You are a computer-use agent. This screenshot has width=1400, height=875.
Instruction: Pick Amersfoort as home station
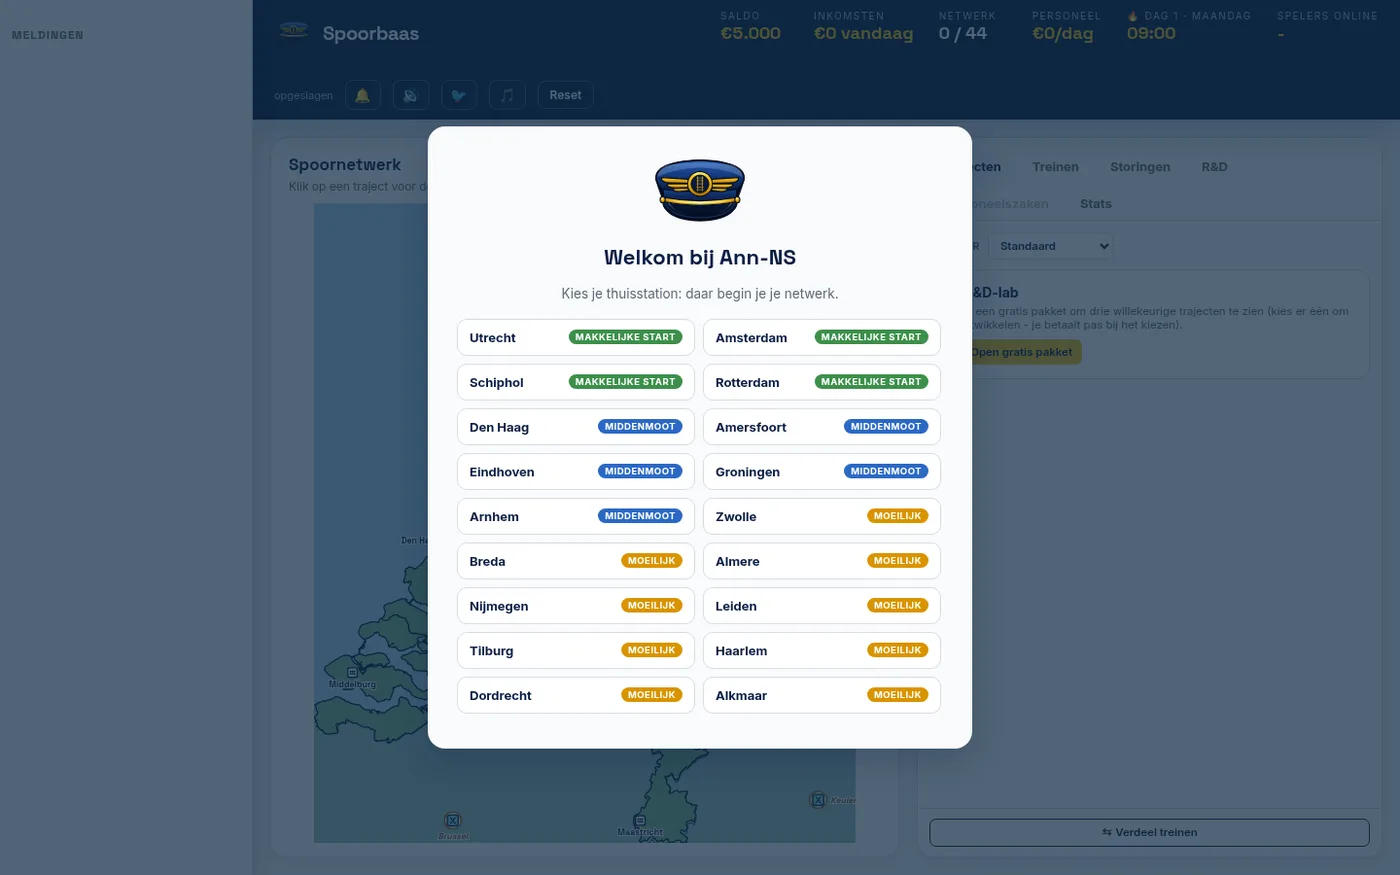pyautogui.click(x=822, y=427)
